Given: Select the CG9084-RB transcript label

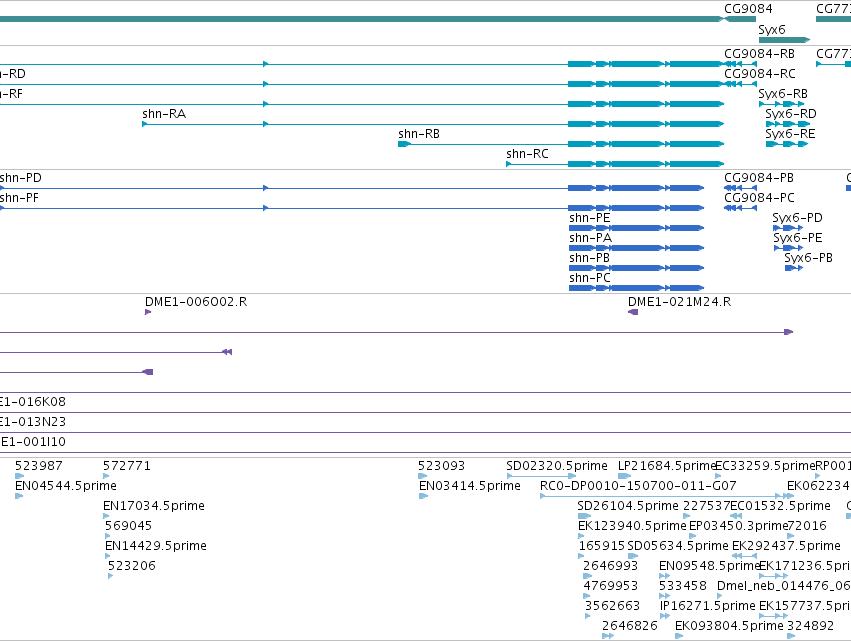Looking at the screenshot, I should point(759,54).
